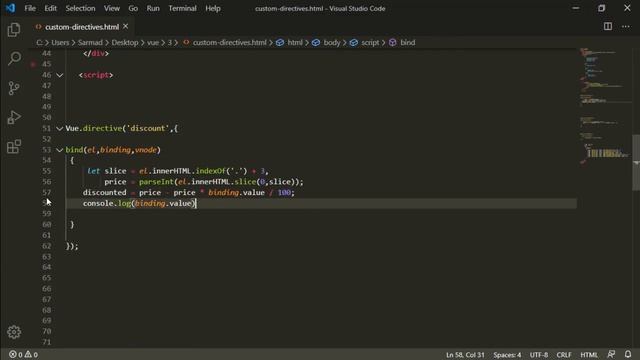The height and width of the screenshot is (360, 640).
Task: Click the minimap code overview
Action: point(605,106)
